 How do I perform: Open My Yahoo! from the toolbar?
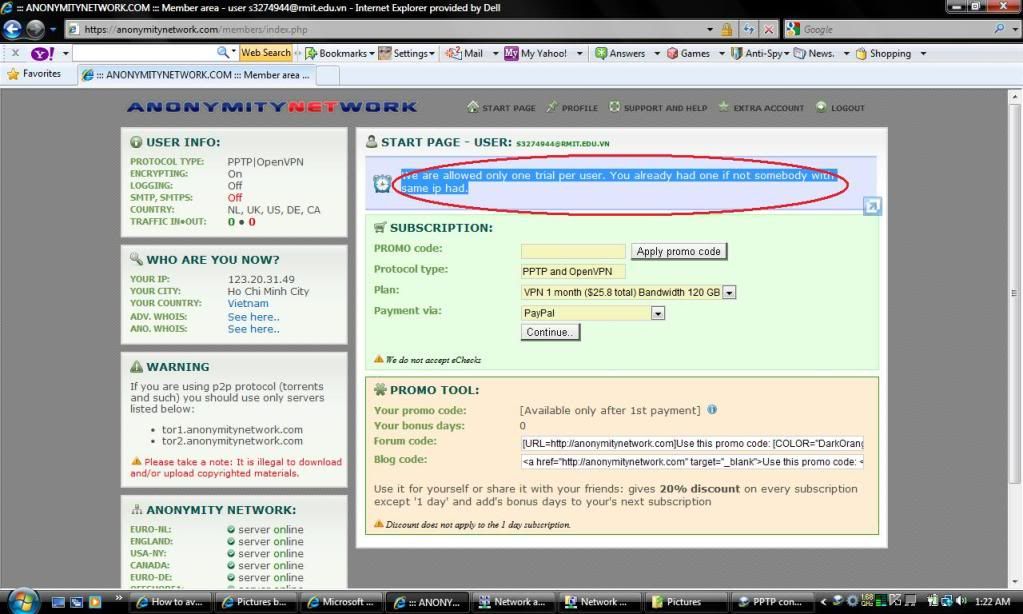pyautogui.click(x=536, y=54)
